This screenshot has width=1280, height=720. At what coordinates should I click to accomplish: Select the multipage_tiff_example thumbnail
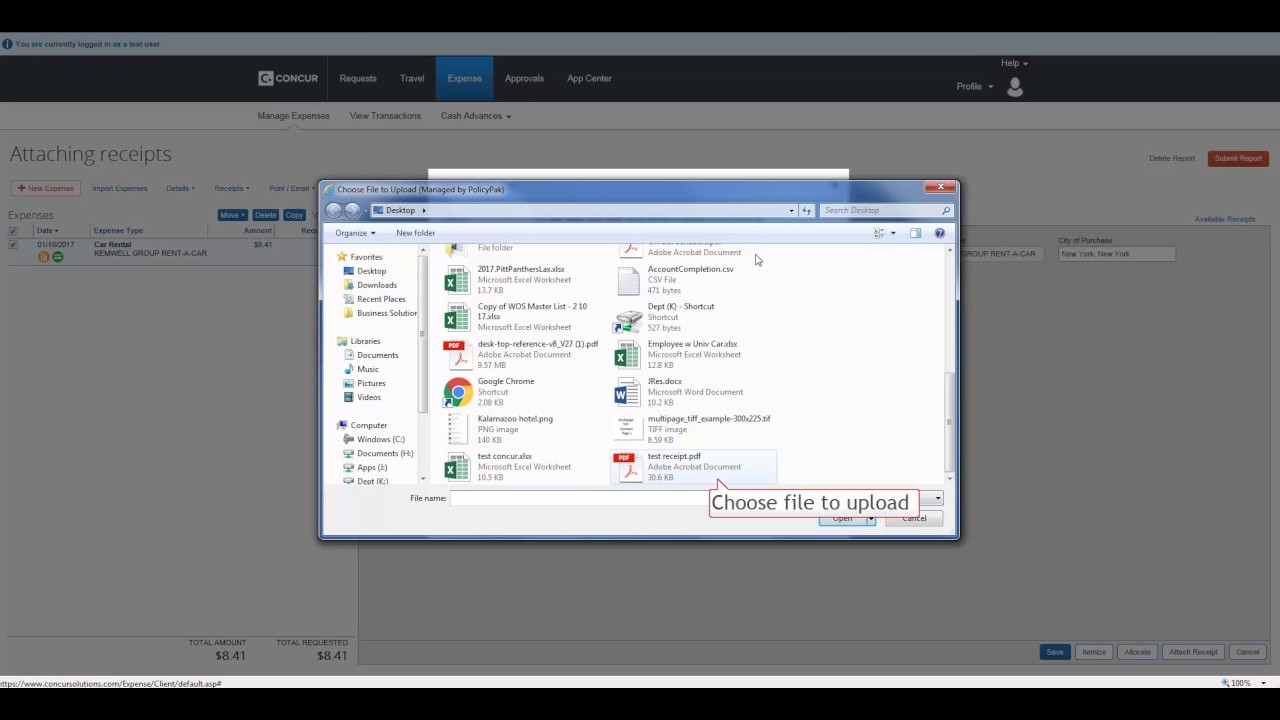(x=627, y=429)
